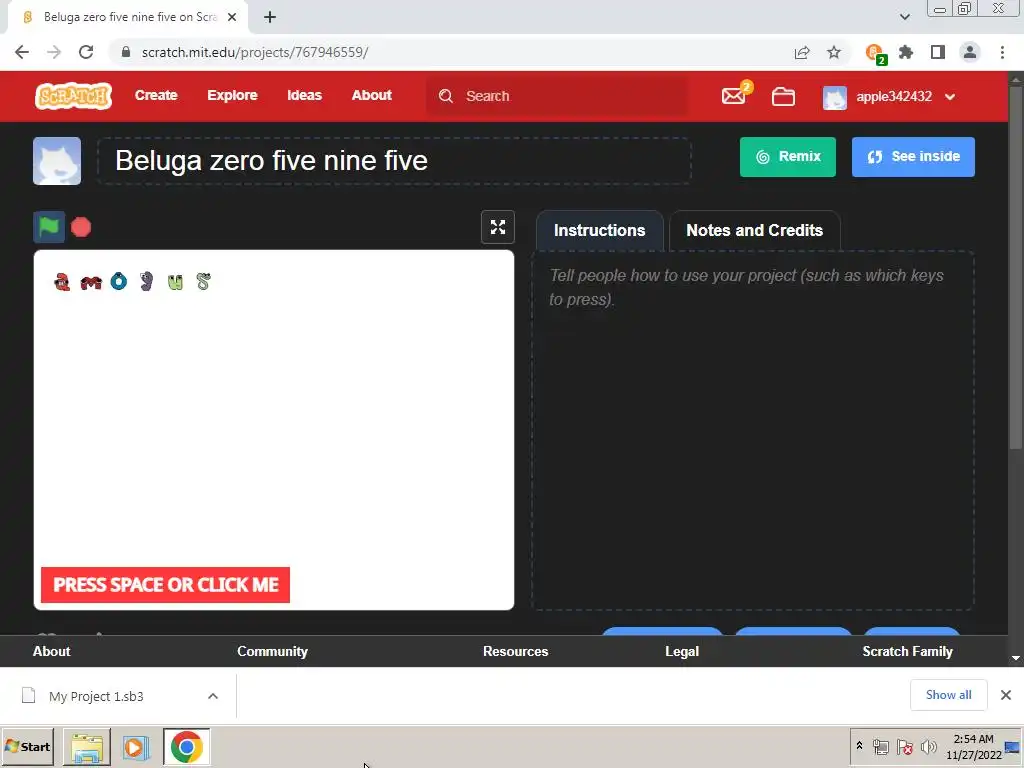The width and height of the screenshot is (1024, 768).
Task: Open the Windows Start menu
Action: pos(27,746)
